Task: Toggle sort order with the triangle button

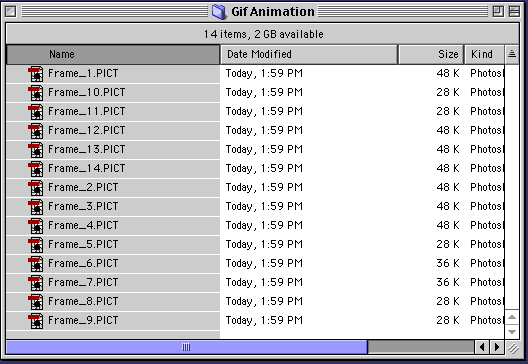Action: click(x=512, y=54)
